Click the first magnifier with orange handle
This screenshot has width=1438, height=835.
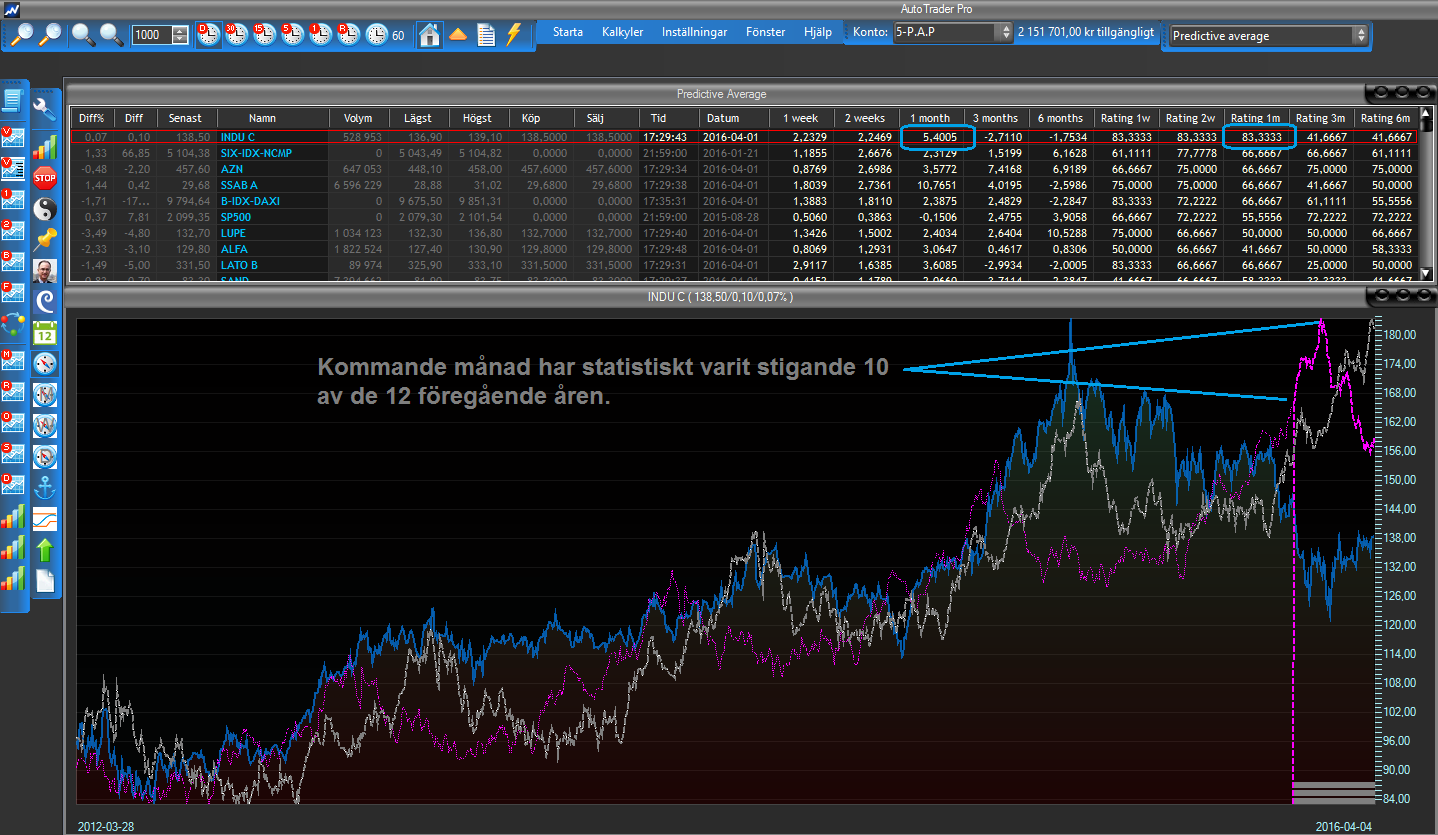(20, 34)
